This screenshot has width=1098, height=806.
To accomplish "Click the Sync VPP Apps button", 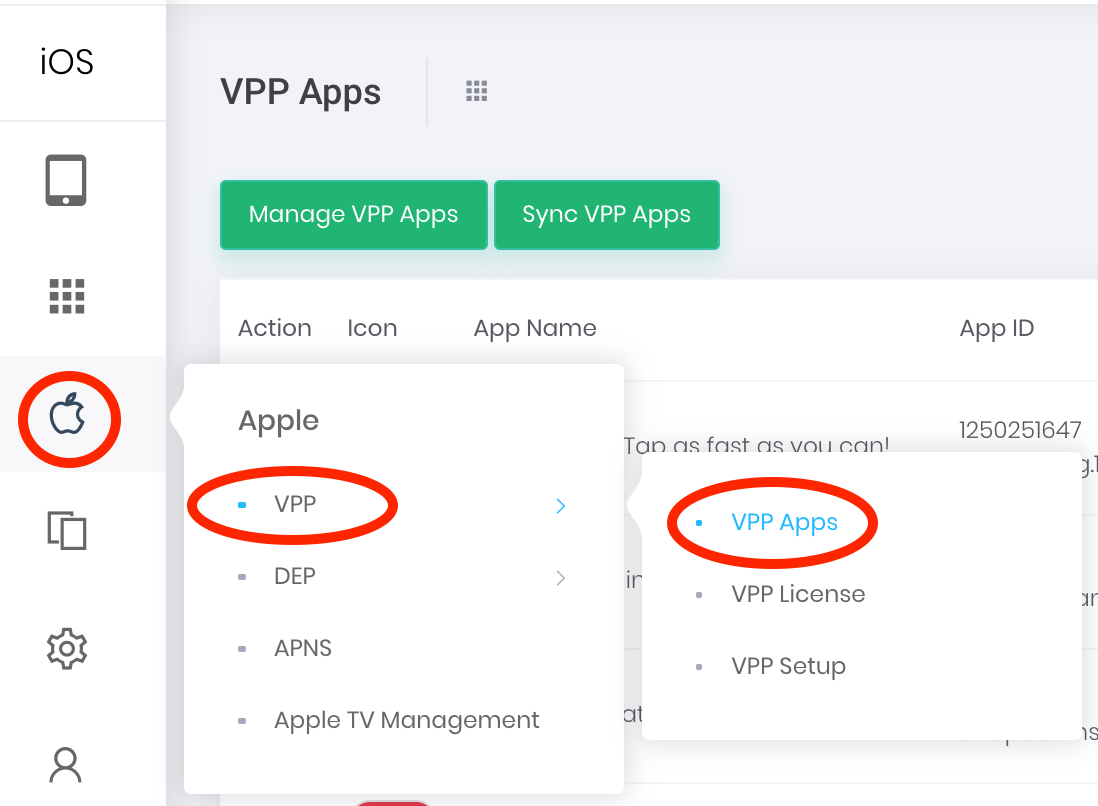I will (606, 214).
